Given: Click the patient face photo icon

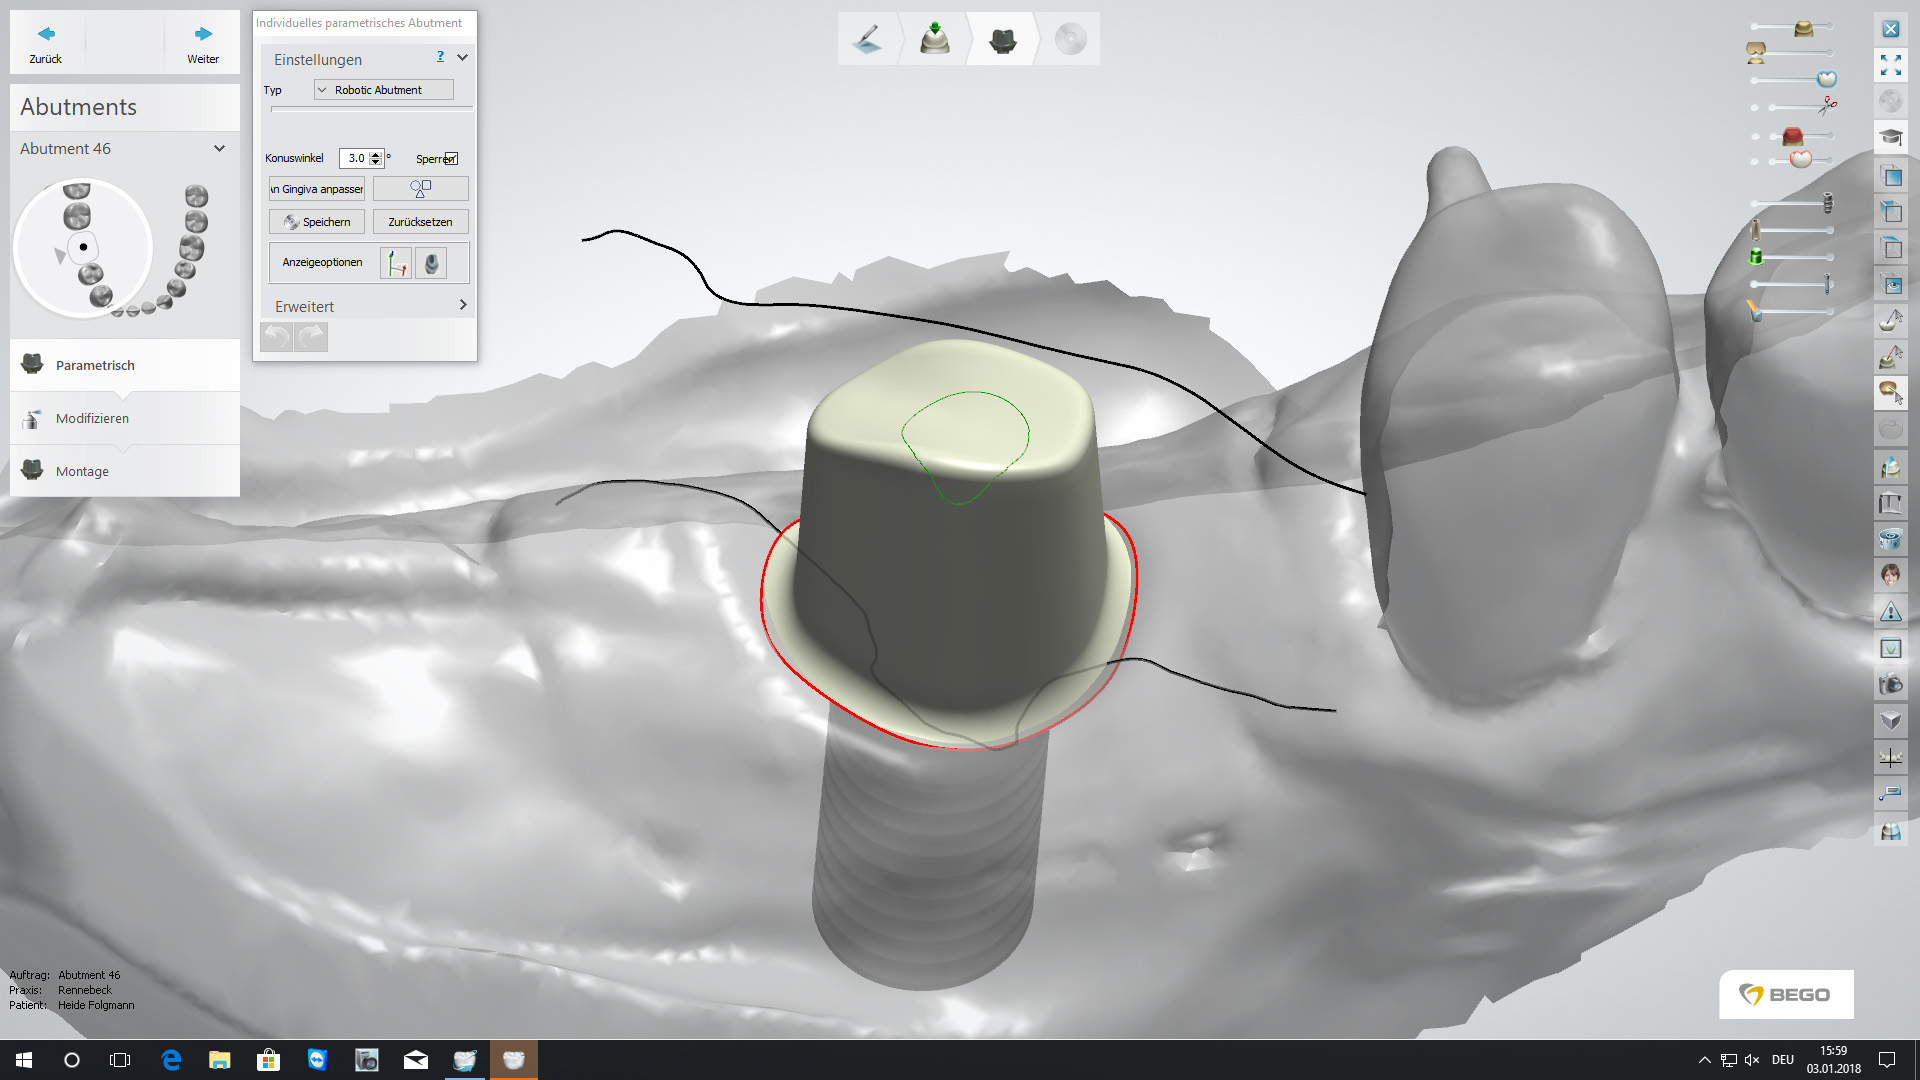Looking at the screenshot, I should click(x=1890, y=575).
